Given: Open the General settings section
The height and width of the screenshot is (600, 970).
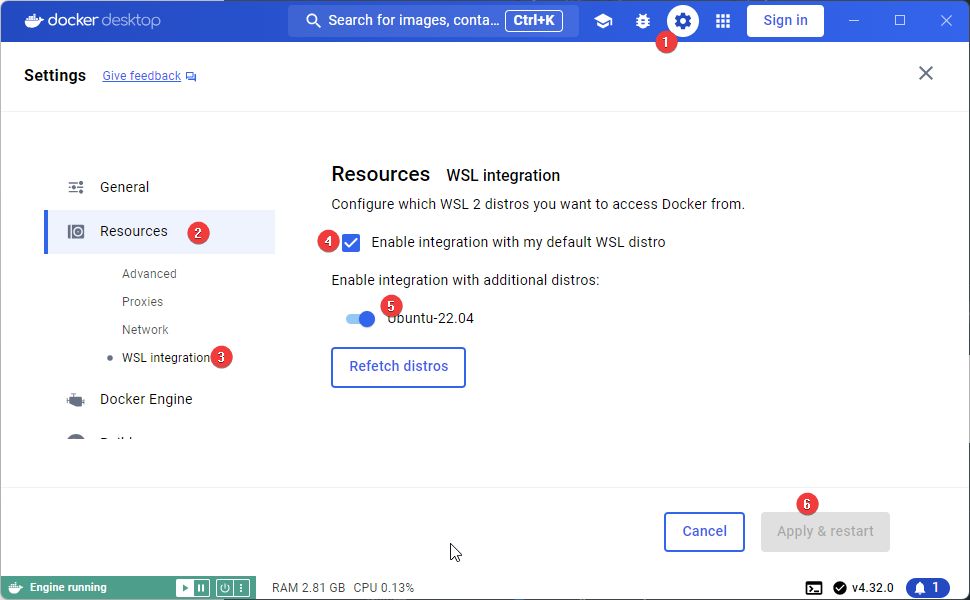Looking at the screenshot, I should tap(124, 187).
